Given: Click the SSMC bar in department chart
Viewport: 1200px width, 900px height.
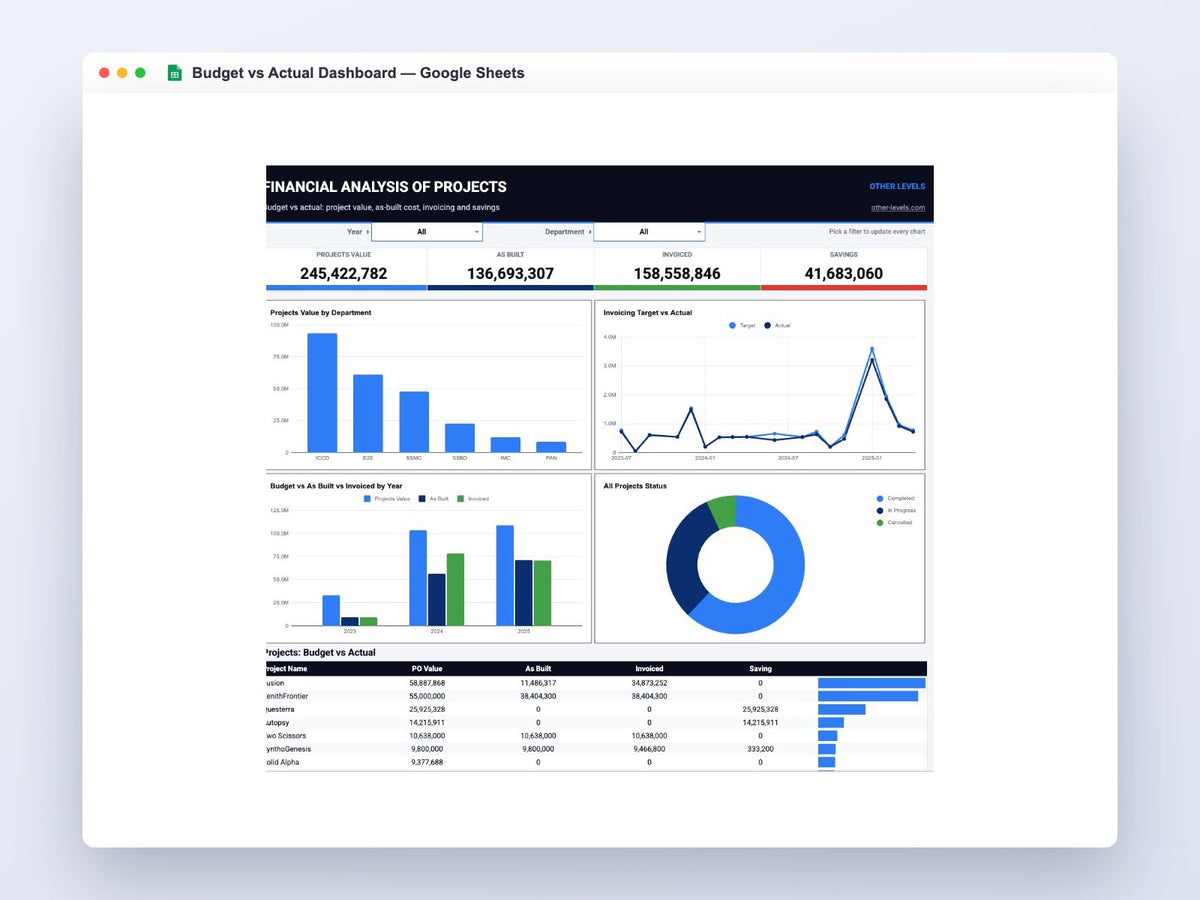Looking at the screenshot, I should tap(414, 422).
